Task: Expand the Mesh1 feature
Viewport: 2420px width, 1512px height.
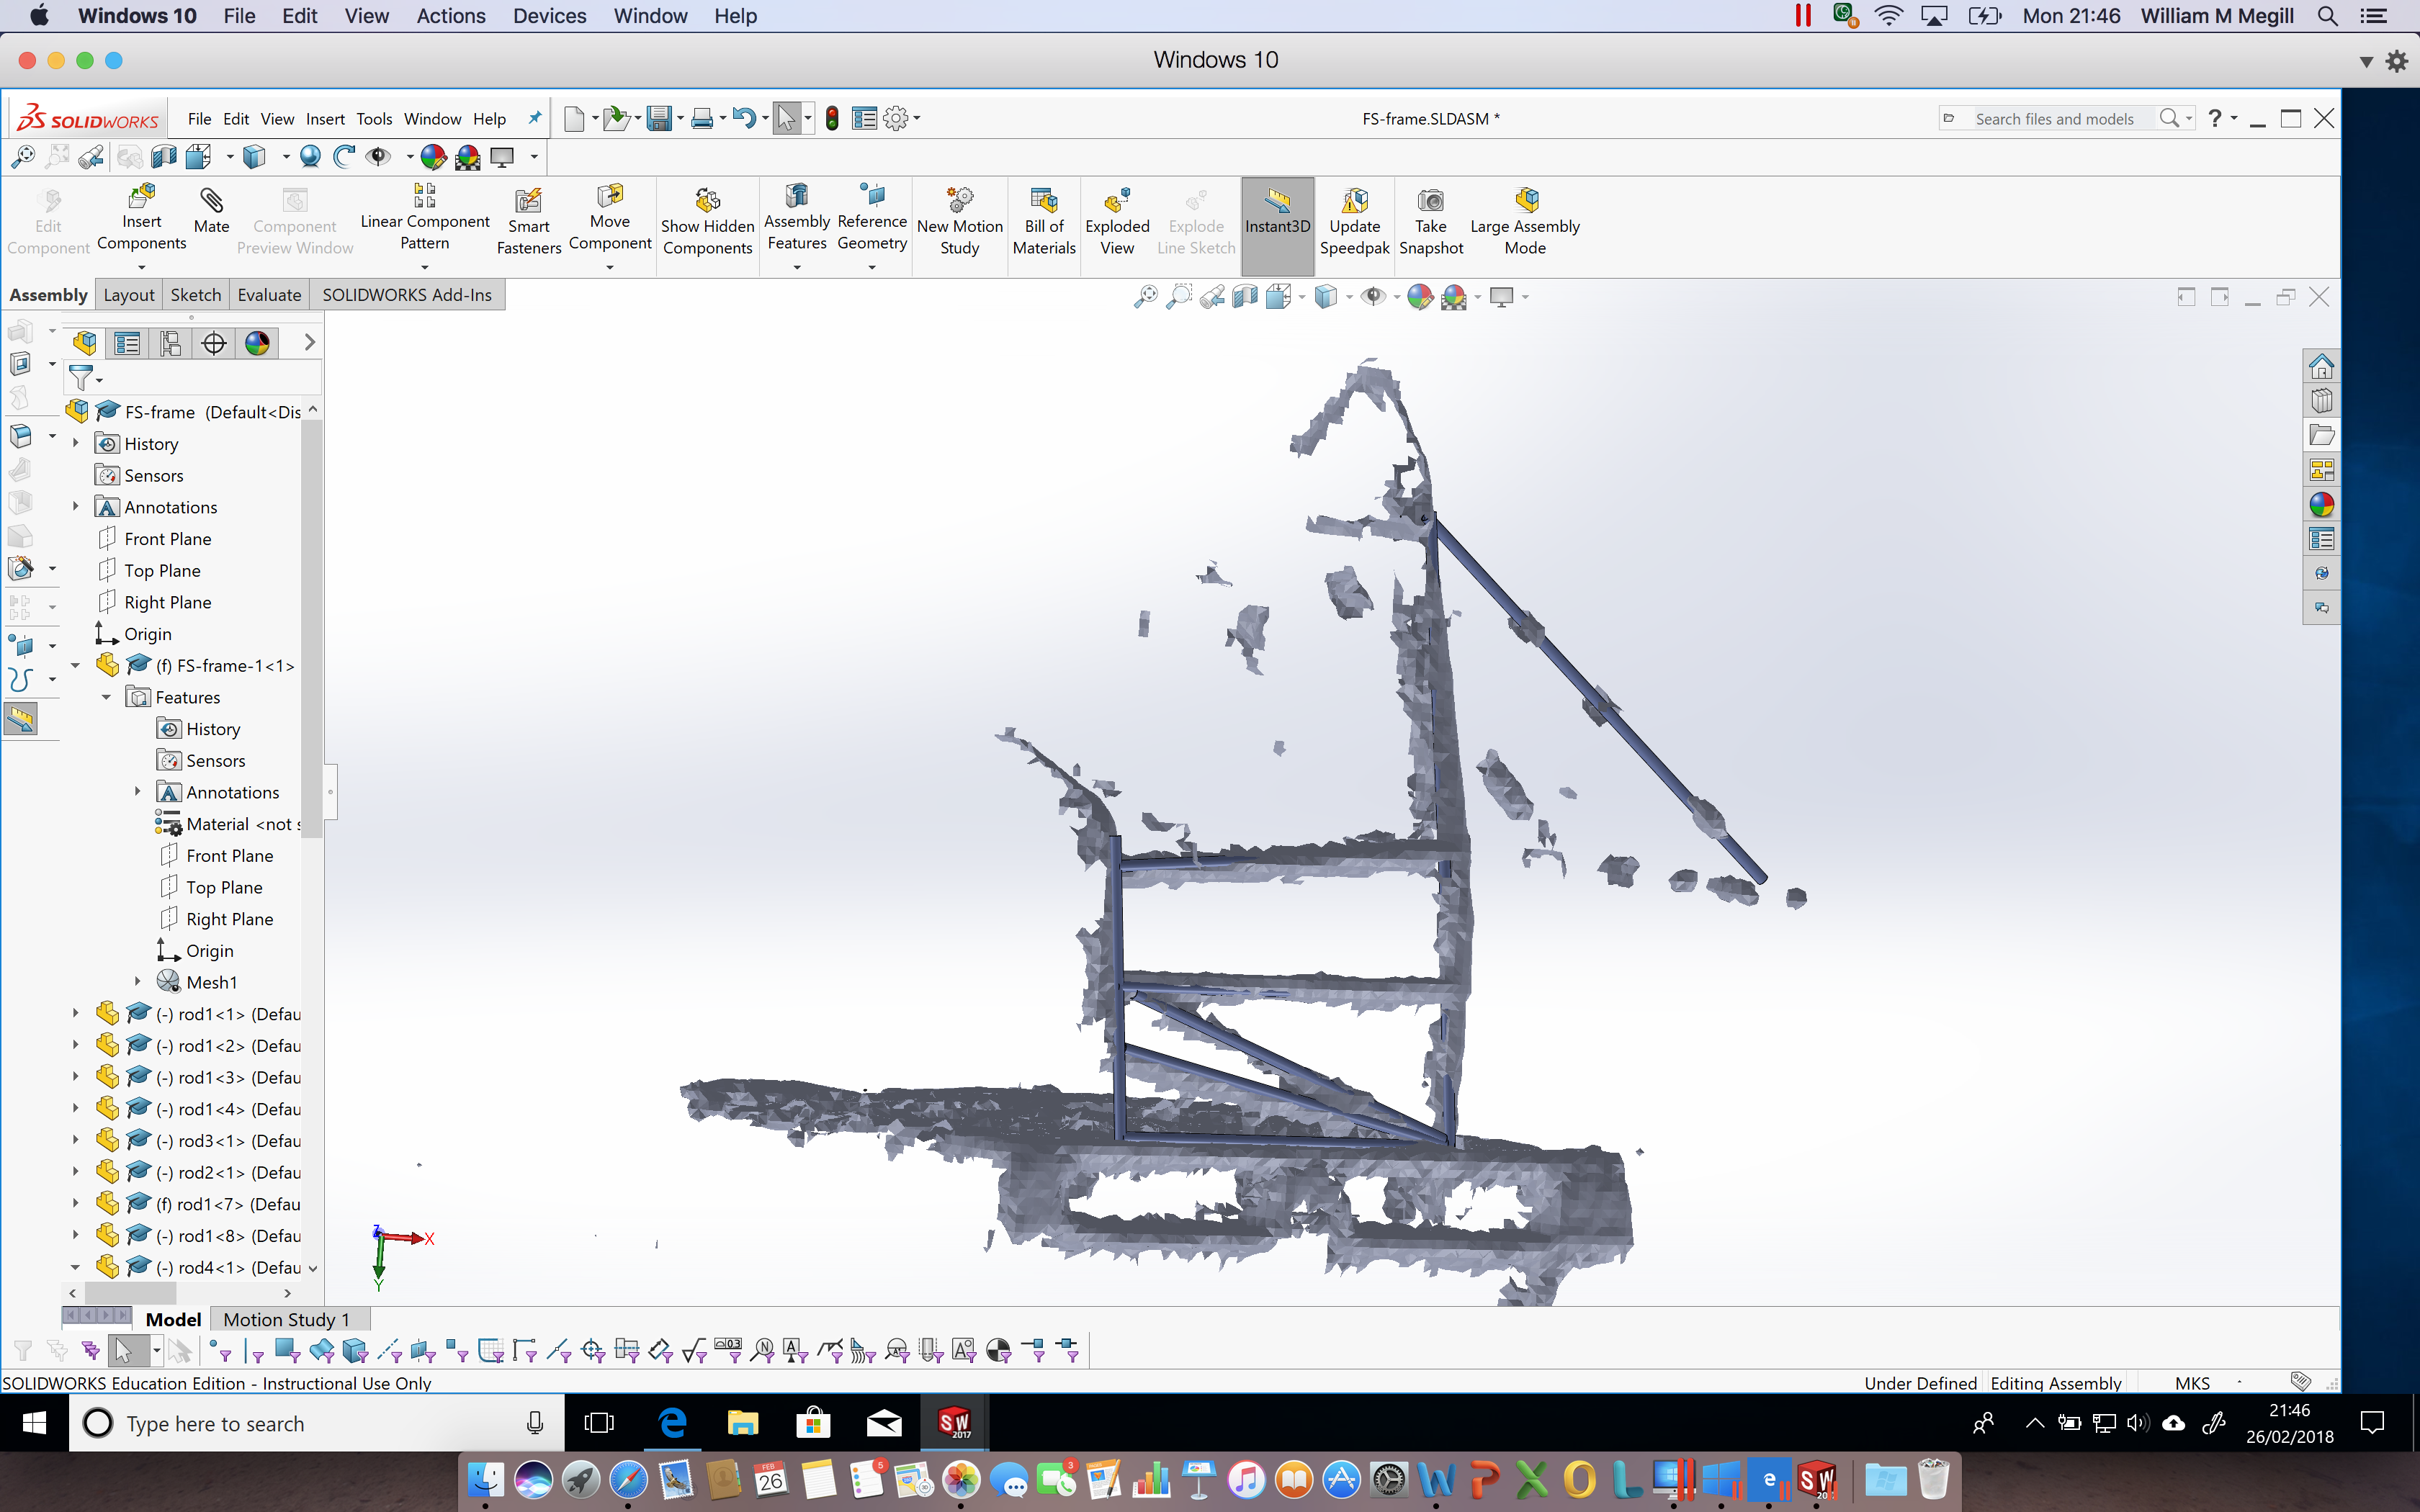Action: click(x=137, y=982)
